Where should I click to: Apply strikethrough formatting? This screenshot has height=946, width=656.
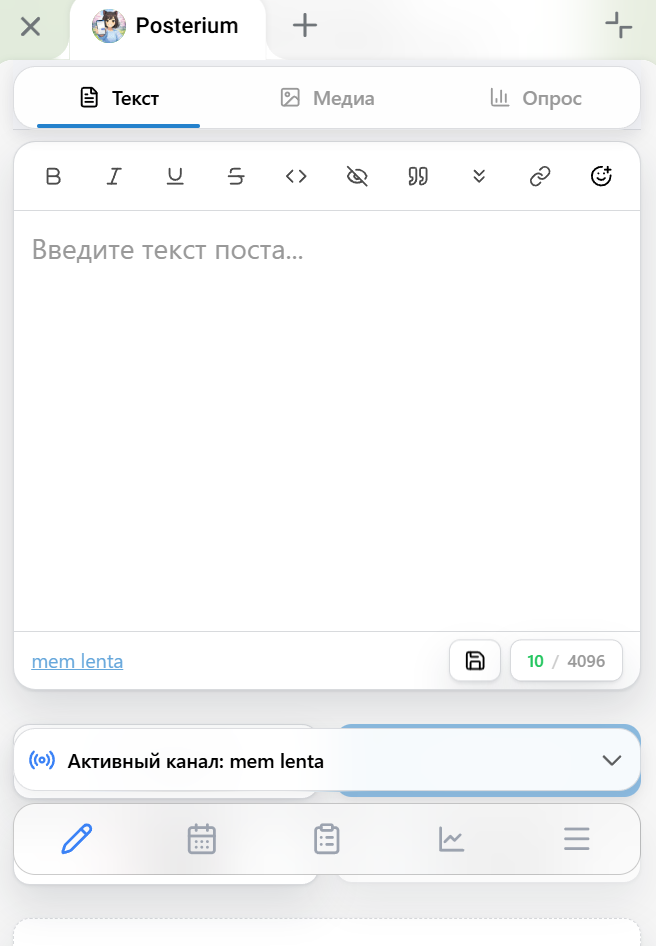236,176
